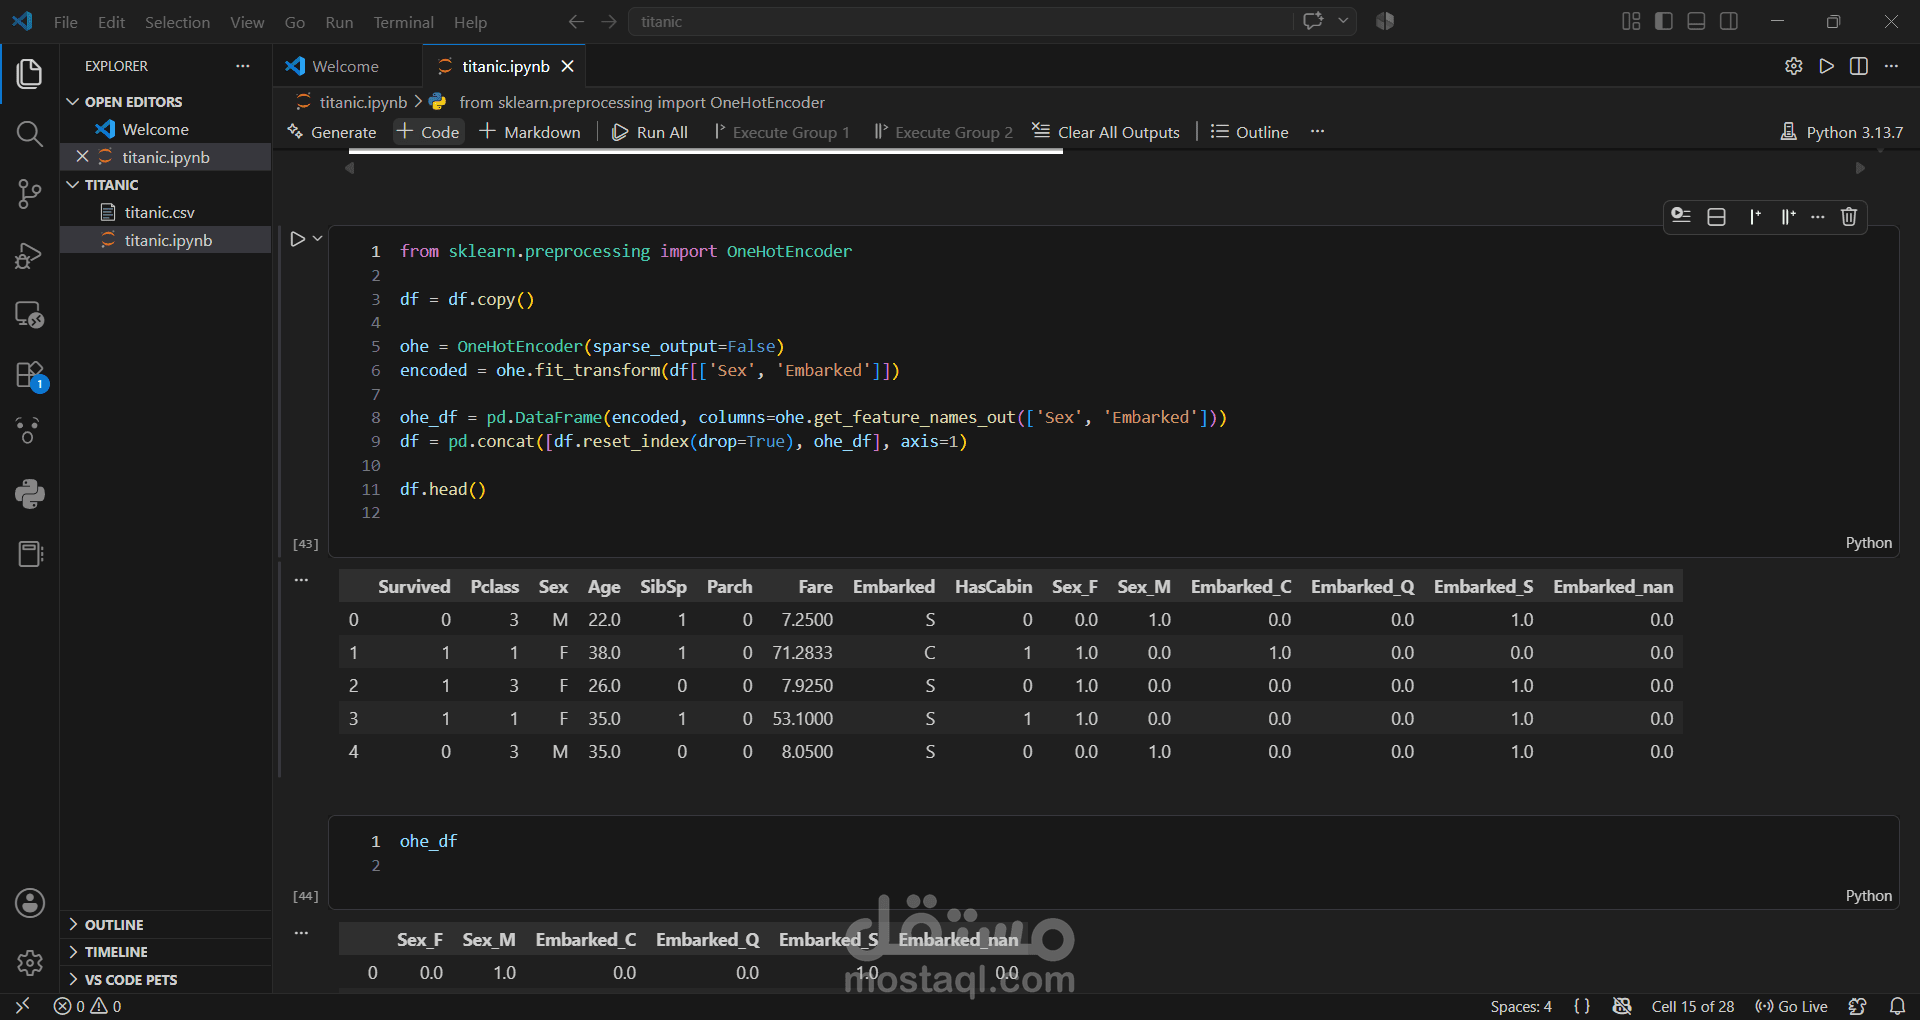The height and width of the screenshot is (1020, 1920).
Task: Open the Explorer view in activity bar
Action: (30, 74)
